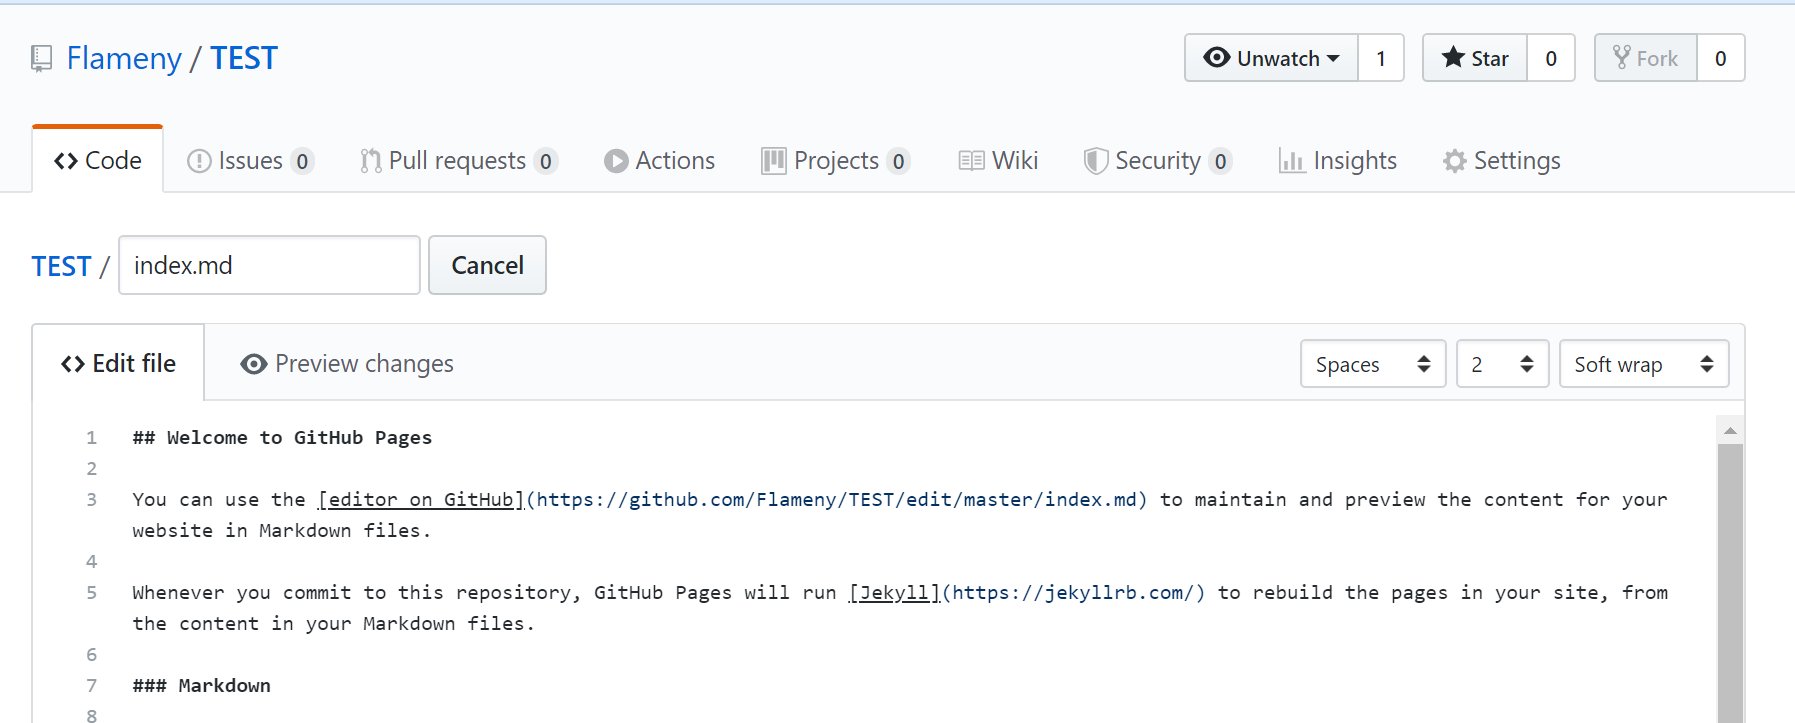1795x723 pixels.
Task: Open the Insights tab
Action: coord(1338,160)
